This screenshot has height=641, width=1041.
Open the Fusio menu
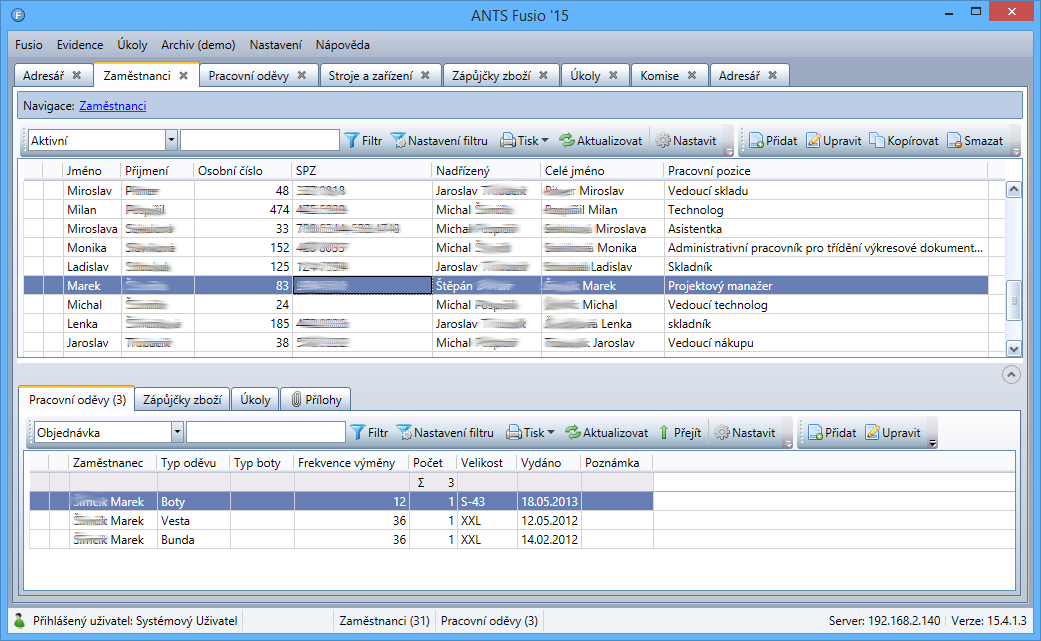(x=29, y=45)
